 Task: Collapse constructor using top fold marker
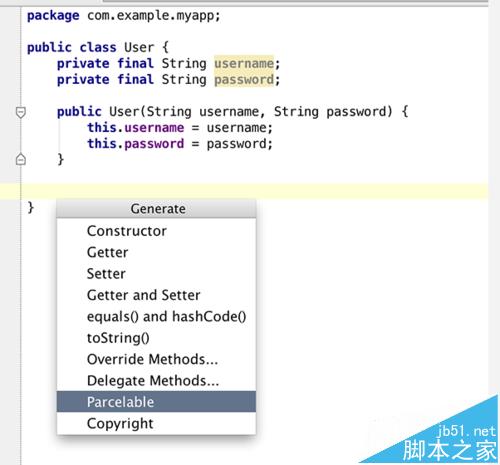click(x=21, y=112)
